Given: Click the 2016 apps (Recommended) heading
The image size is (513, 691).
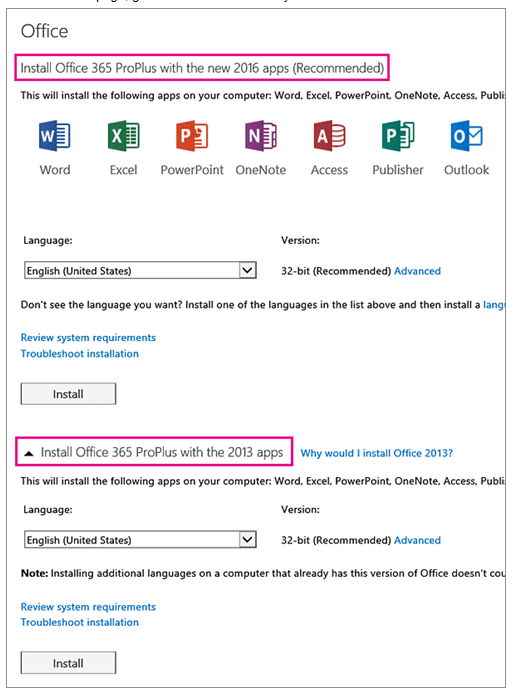Looking at the screenshot, I should tap(202, 68).
